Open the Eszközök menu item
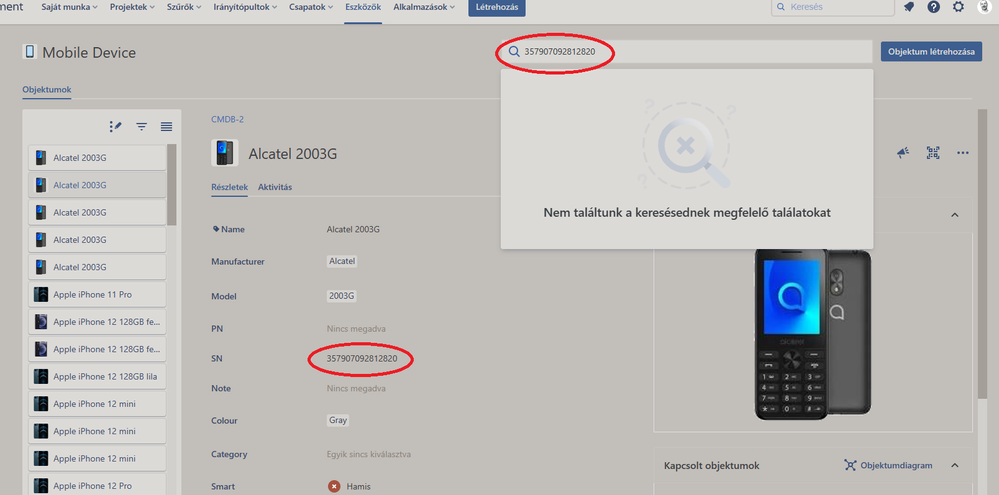Viewport: 999px width, 495px height. pyautogui.click(x=363, y=8)
